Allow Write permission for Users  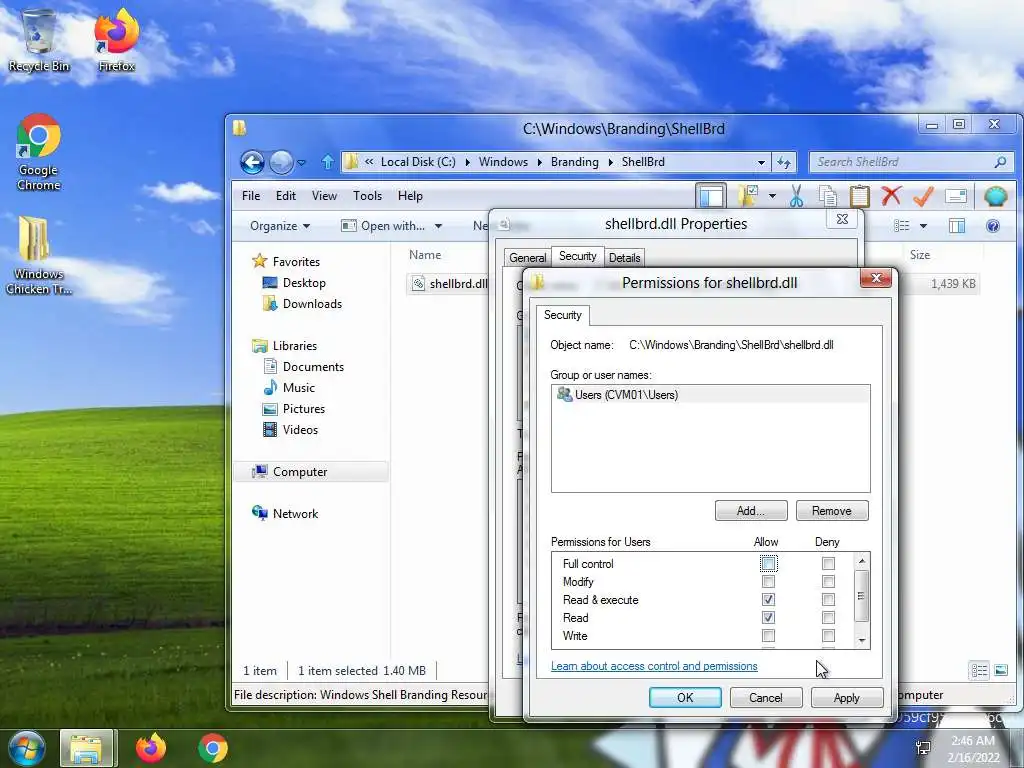pos(768,635)
